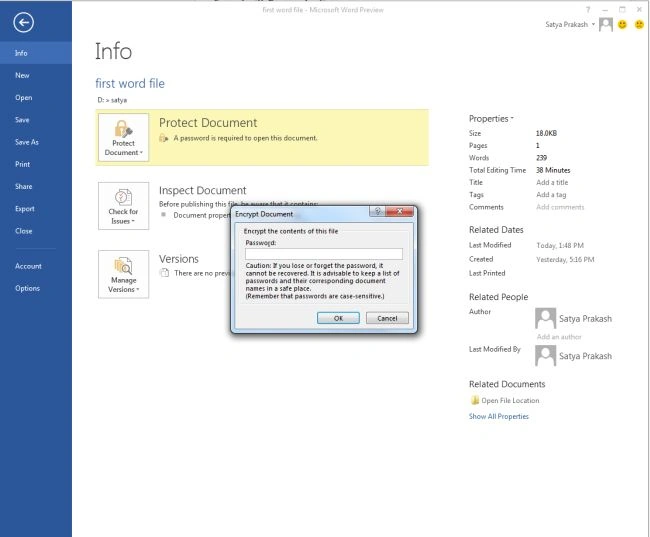Click Last Modified By Satya Prakash avatar
650x537 pixels.
[546, 356]
